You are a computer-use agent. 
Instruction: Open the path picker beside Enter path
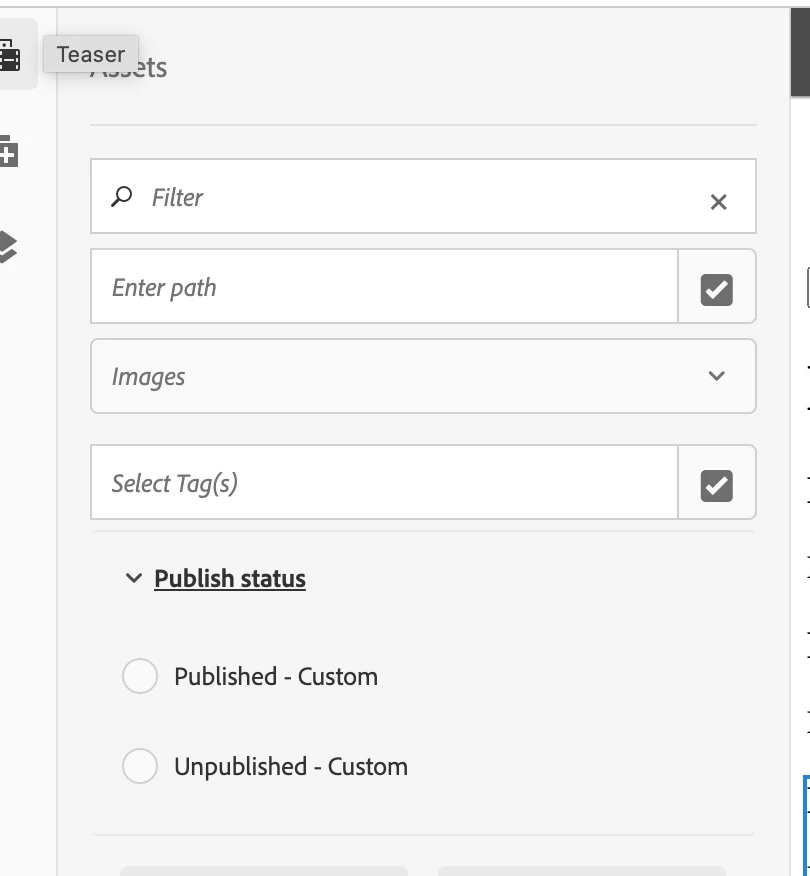pos(717,289)
